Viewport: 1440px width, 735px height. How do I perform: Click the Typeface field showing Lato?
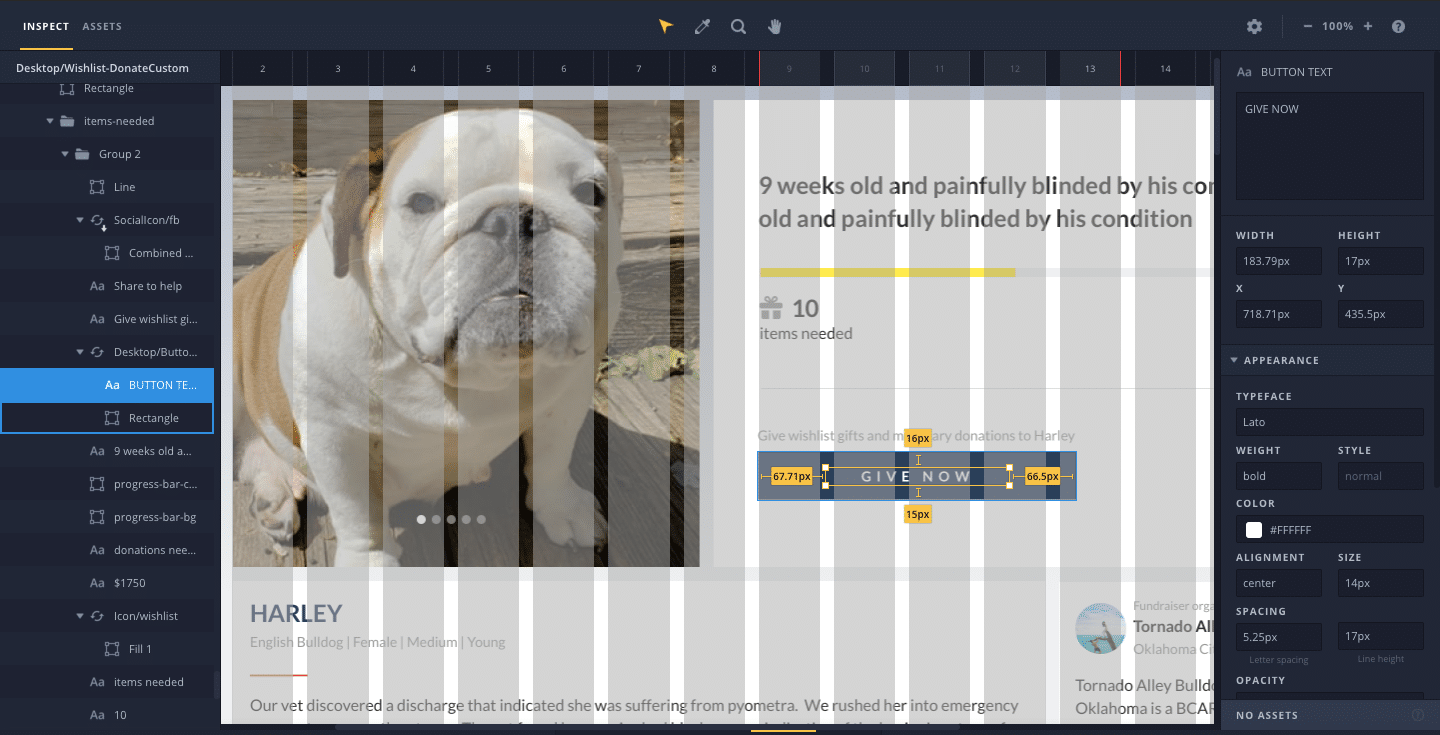pyautogui.click(x=1329, y=422)
